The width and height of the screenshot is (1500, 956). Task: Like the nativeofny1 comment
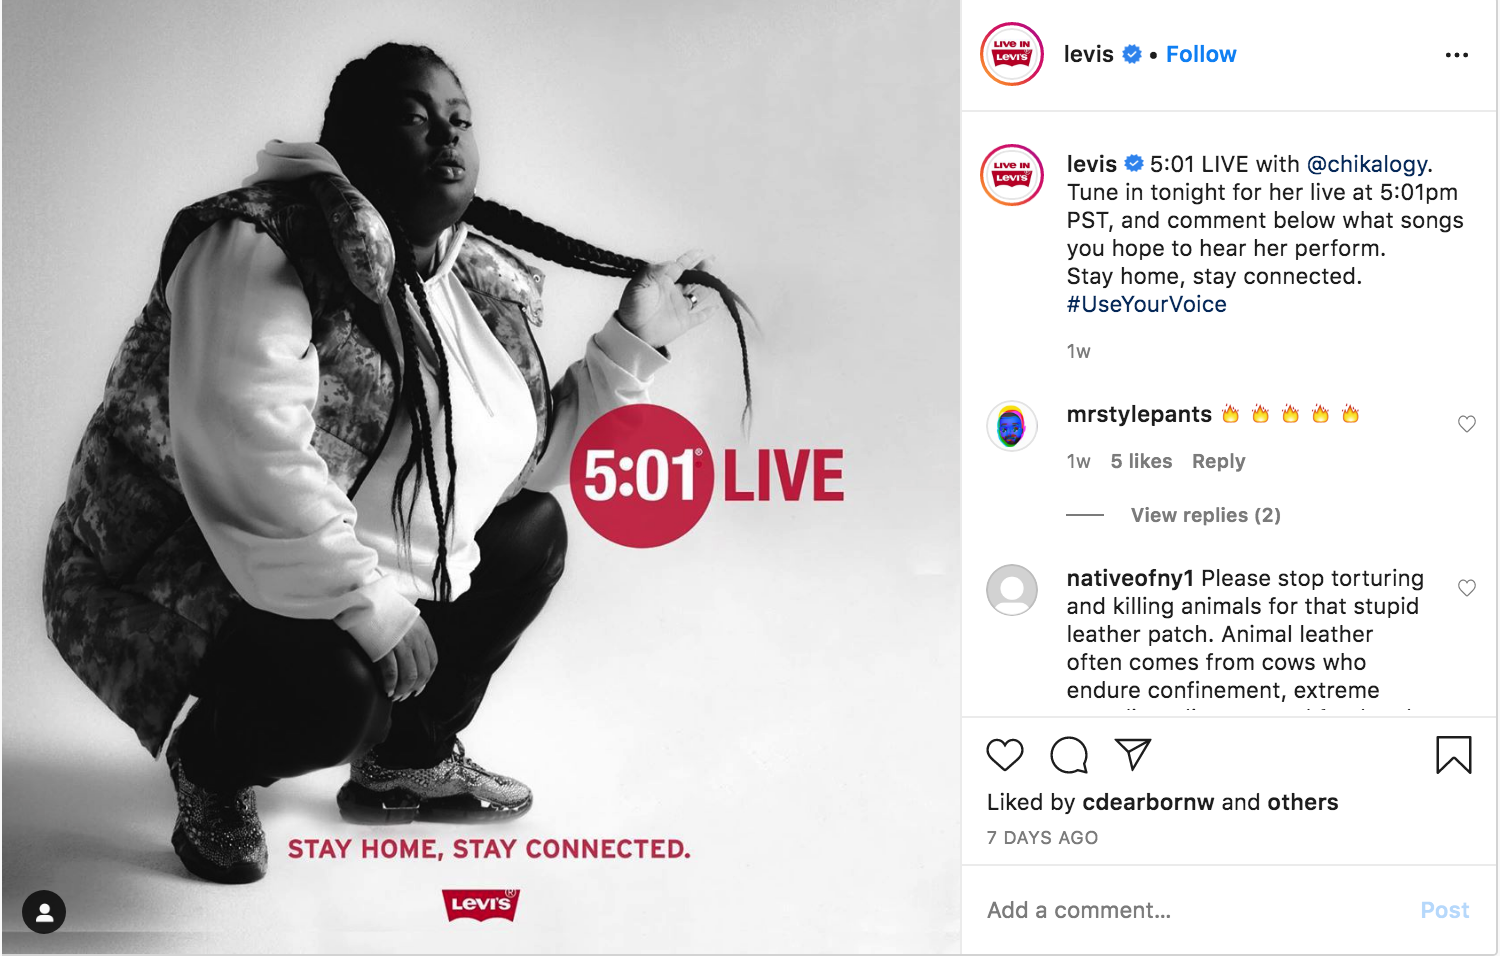pyautogui.click(x=1467, y=588)
